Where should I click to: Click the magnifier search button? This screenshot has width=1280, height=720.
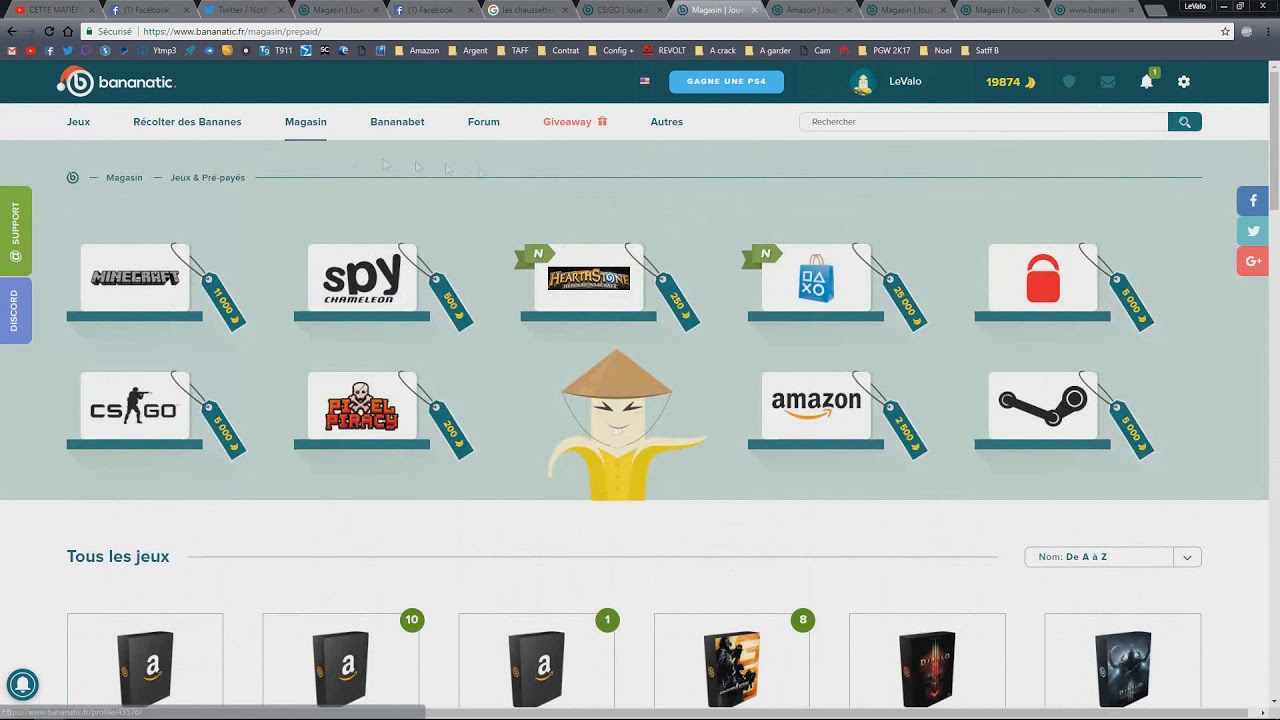(x=1185, y=122)
